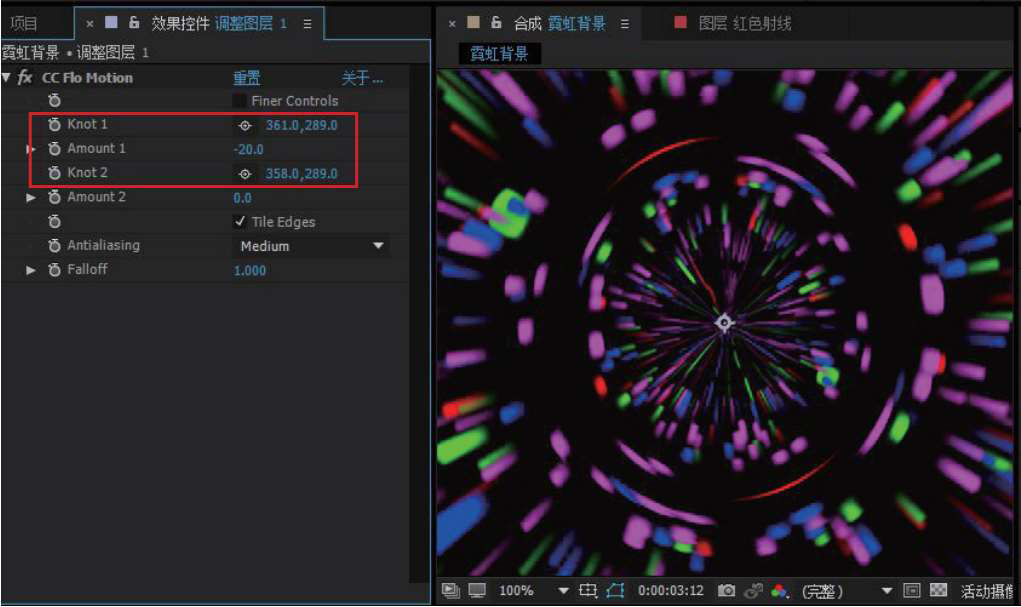Open the Antialiasing Medium dropdown
This screenshot has height=607, width=1021.
click(x=311, y=246)
